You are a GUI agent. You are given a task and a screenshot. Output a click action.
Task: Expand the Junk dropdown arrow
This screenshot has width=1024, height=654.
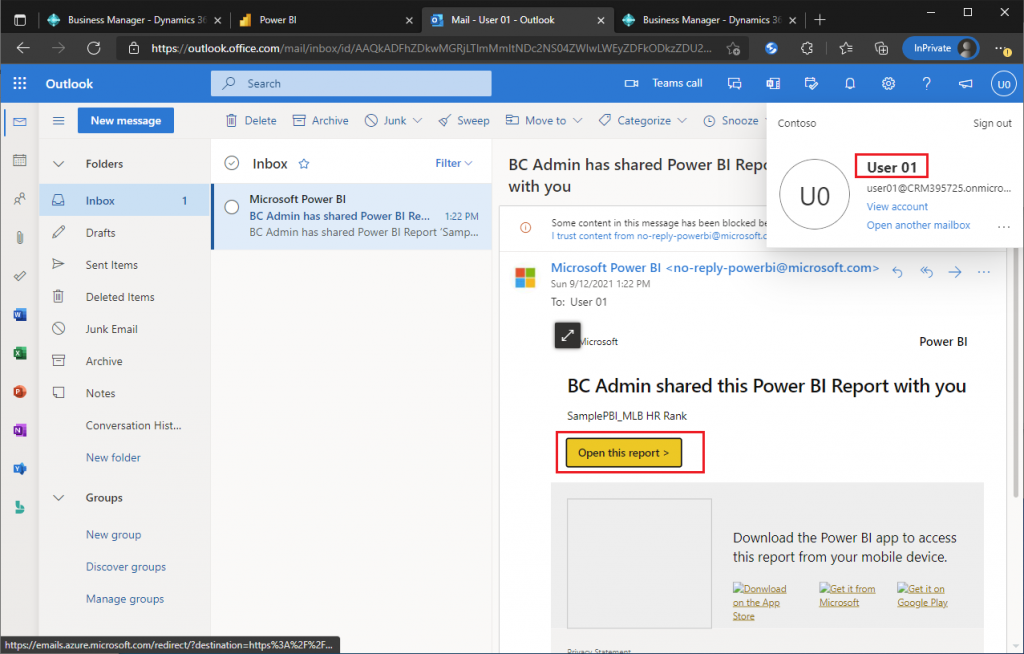coord(418,121)
